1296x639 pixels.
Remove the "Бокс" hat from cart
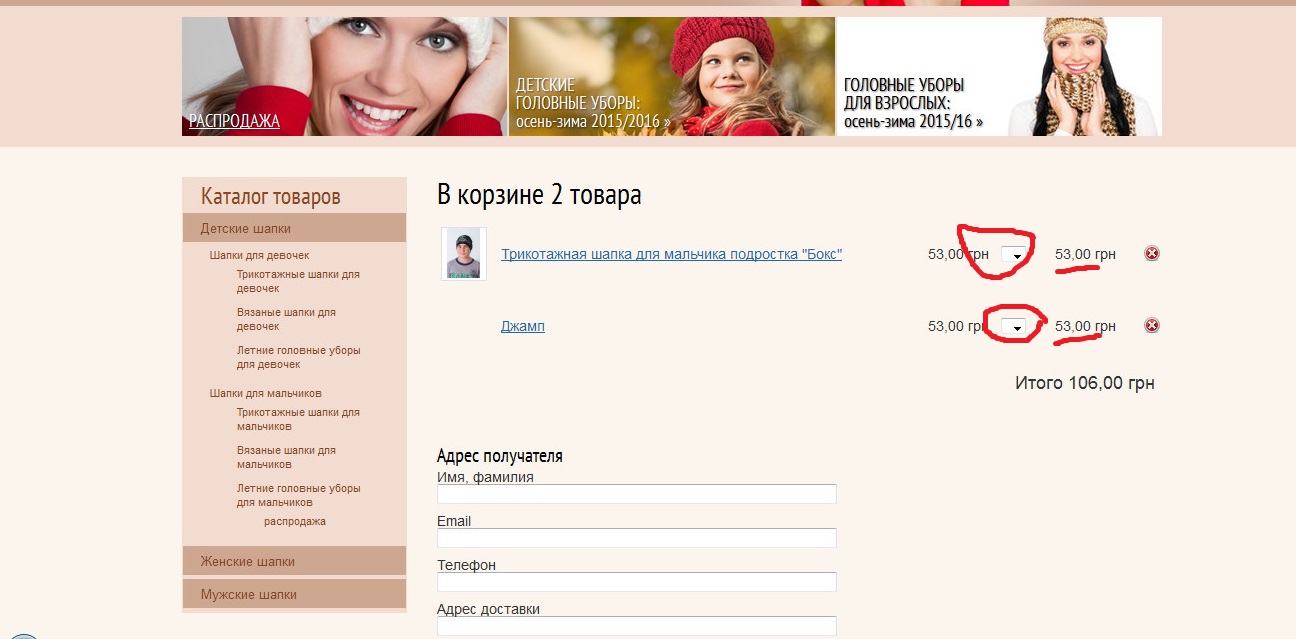tap(1151, 254)
